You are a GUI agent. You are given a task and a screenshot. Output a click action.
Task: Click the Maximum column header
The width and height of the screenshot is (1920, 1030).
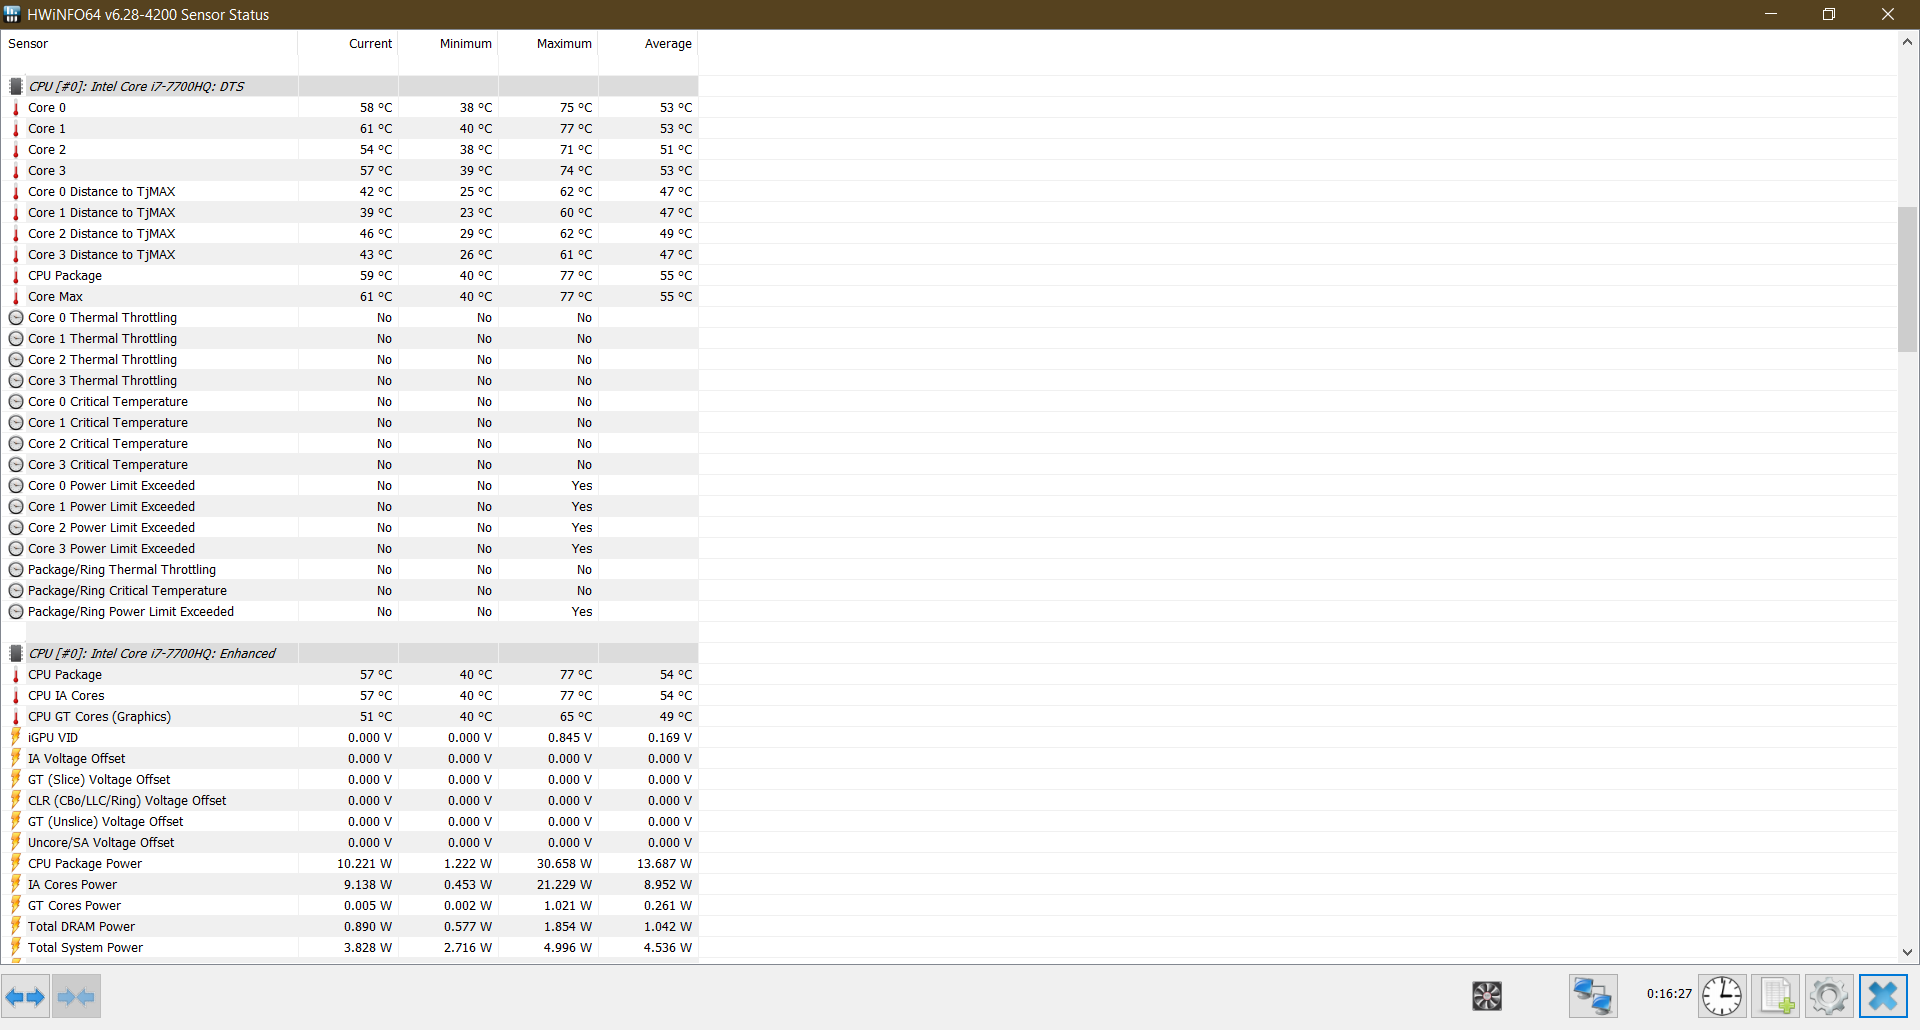click(x=548, y=44)
